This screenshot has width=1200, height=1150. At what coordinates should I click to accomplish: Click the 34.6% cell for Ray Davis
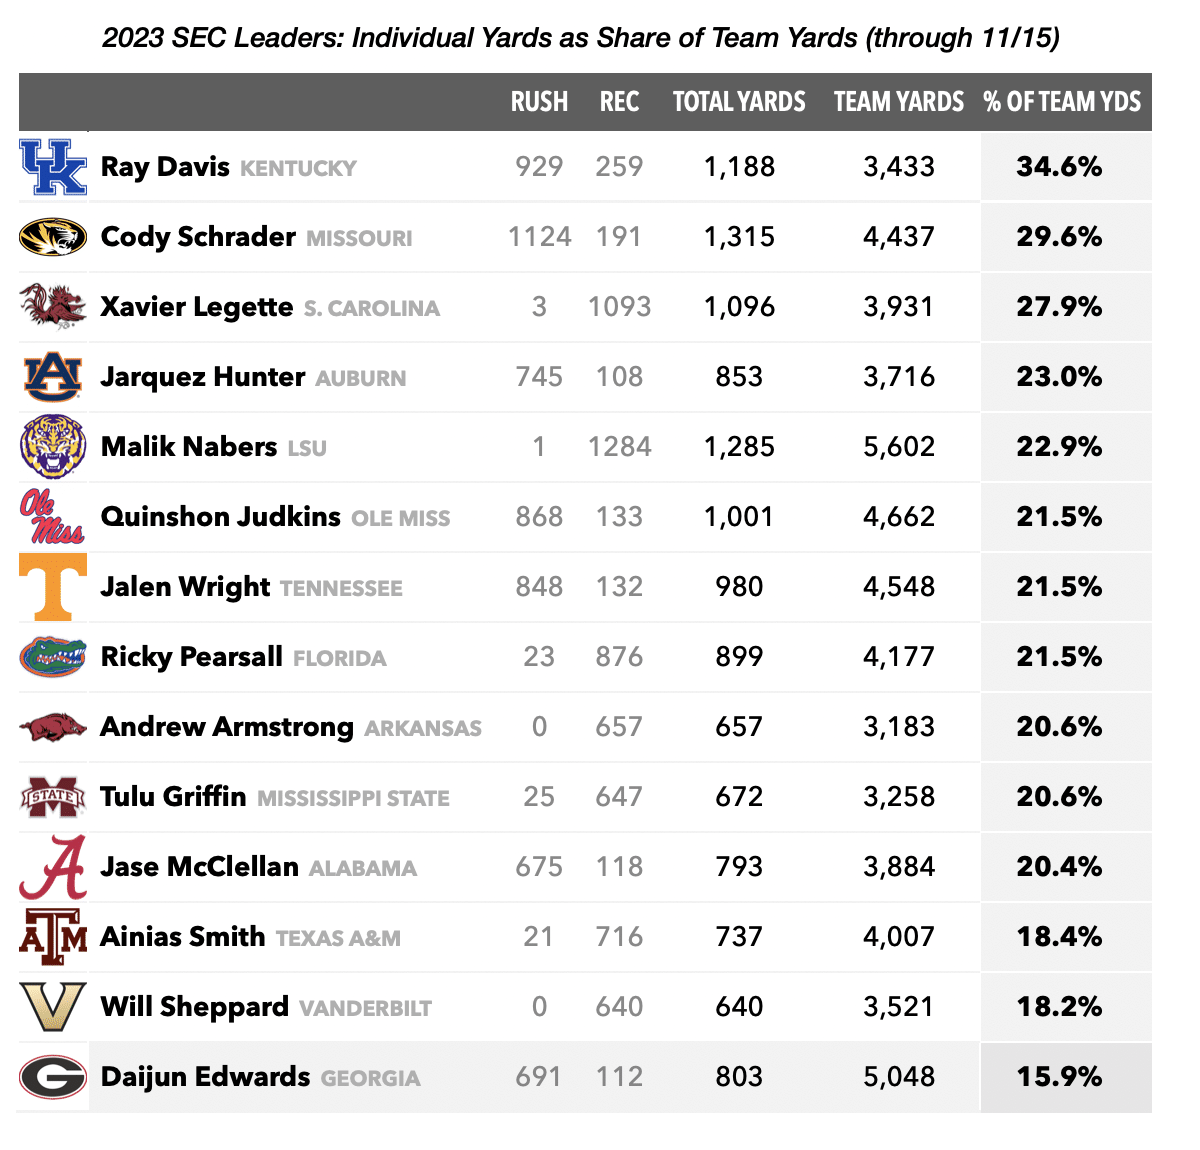[1059, 167]
